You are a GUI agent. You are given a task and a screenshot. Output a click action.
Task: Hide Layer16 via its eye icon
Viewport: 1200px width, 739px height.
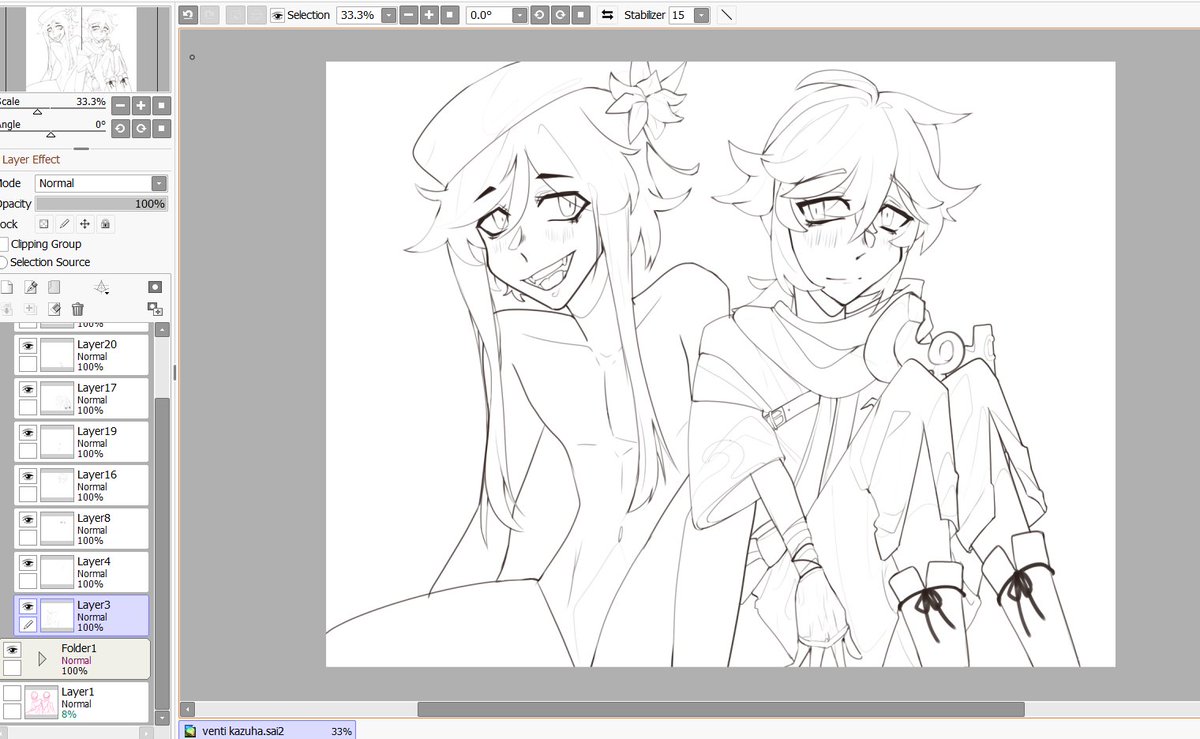tap(28, 476)
